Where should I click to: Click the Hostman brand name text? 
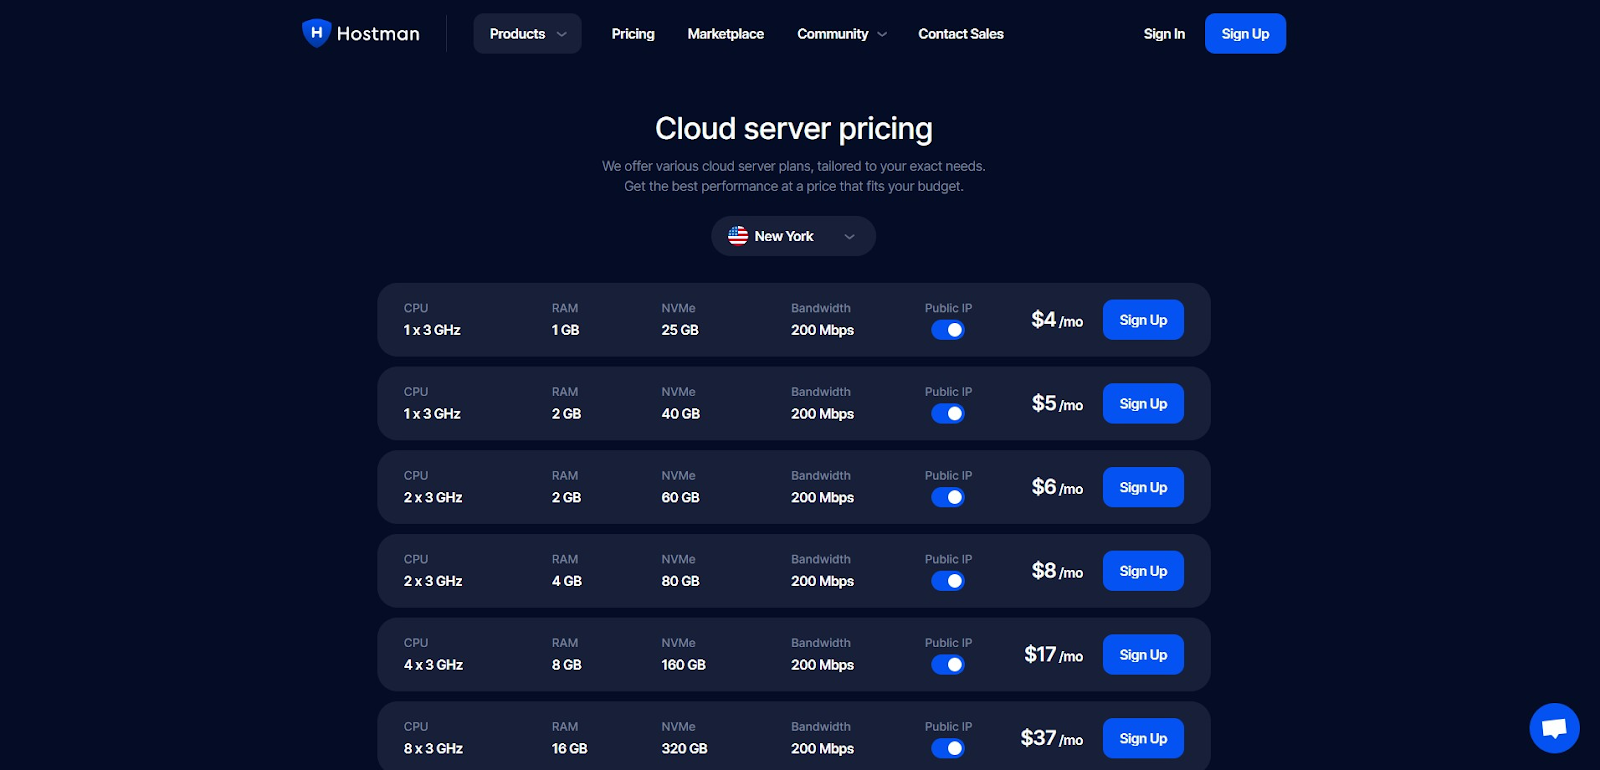[378, 34]
